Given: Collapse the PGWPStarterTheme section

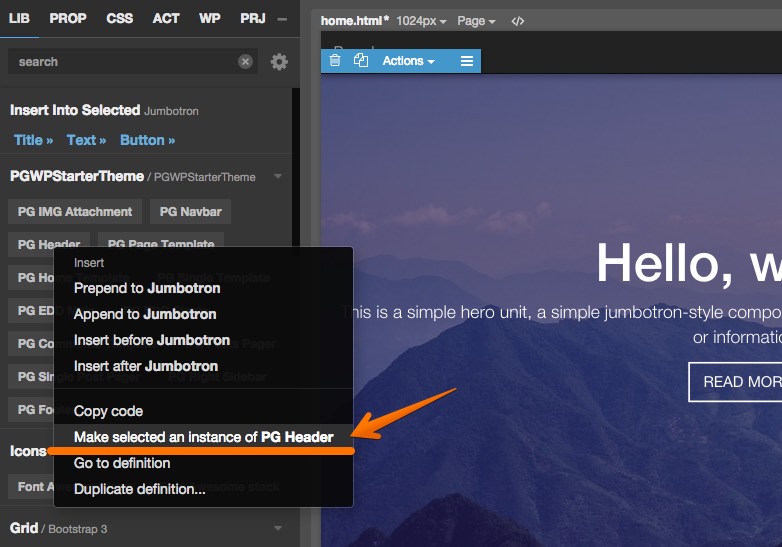Looking at the screenshot, I should pyautogui.click(x=278, y=176).
